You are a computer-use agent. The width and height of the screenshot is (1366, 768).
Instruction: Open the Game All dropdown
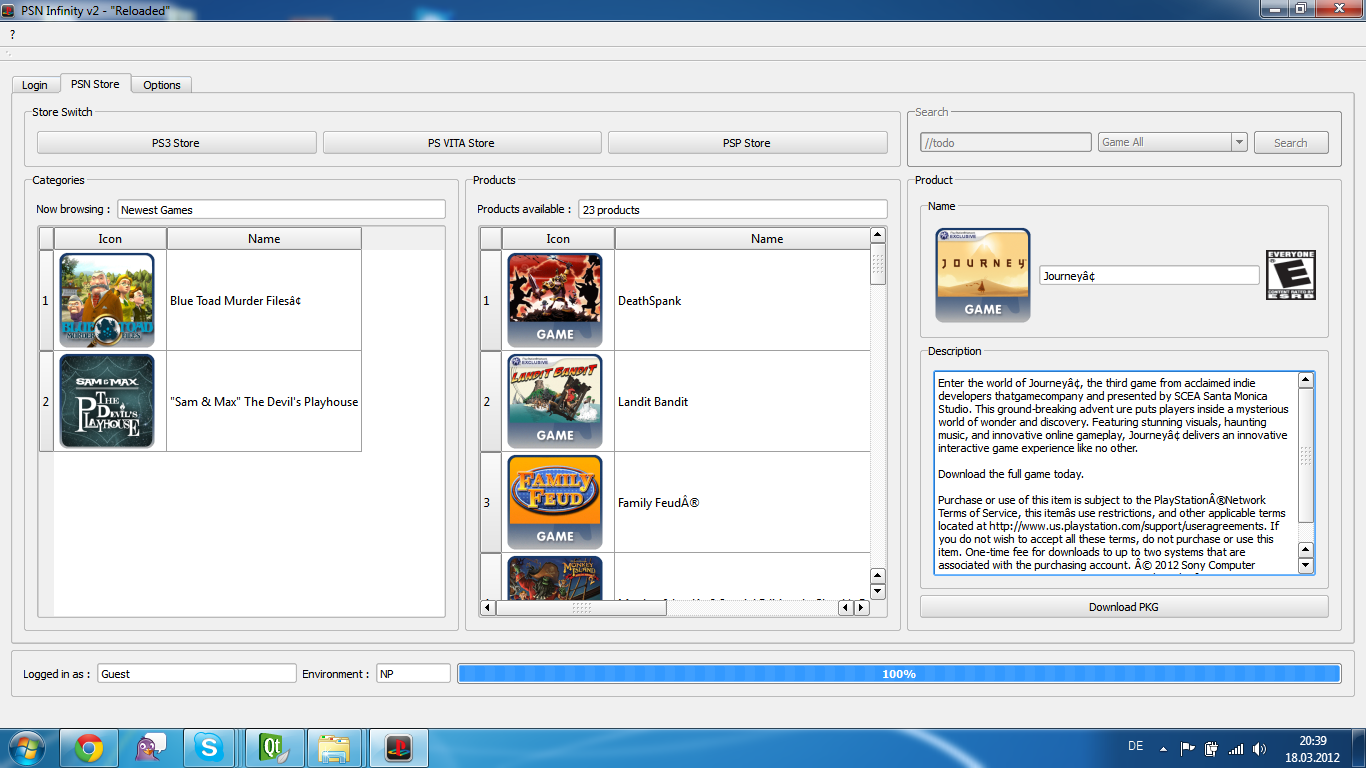click(1173, 142)
